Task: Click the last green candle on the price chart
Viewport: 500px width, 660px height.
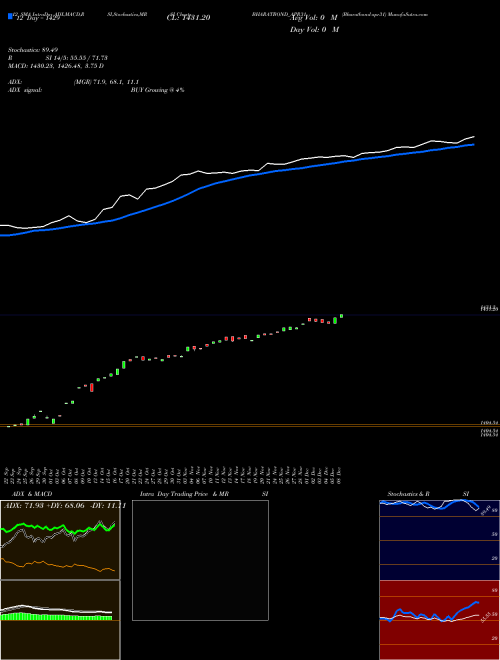Action: point(341,316)
